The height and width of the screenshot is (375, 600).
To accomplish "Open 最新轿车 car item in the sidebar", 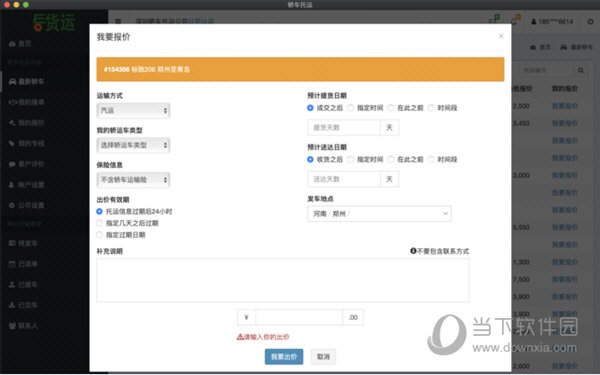I will (26, 82).
